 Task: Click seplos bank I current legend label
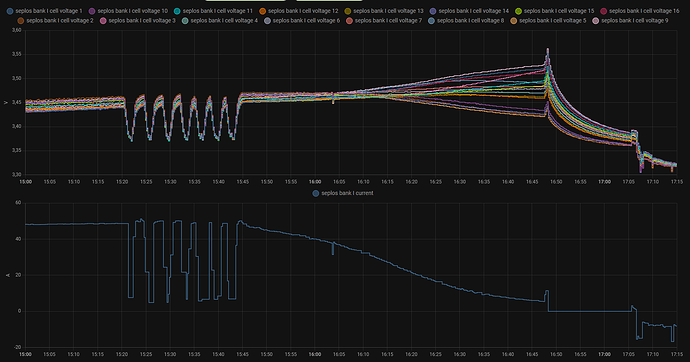[347, 193]
